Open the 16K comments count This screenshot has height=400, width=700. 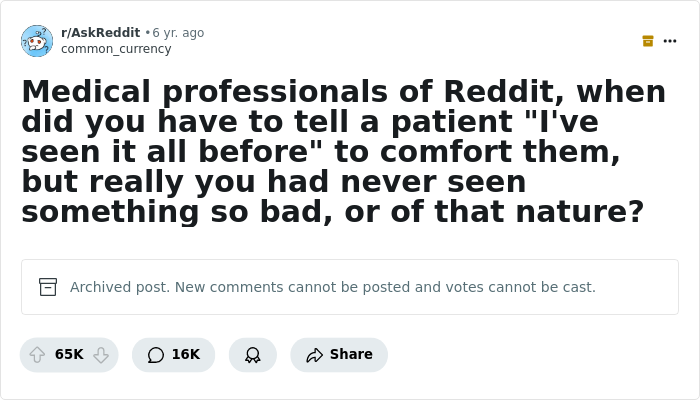(x=186, y=355)
